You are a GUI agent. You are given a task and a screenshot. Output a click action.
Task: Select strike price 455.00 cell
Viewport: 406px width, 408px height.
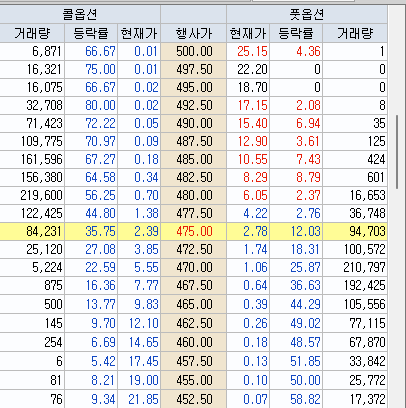click(x=194, y=380)
